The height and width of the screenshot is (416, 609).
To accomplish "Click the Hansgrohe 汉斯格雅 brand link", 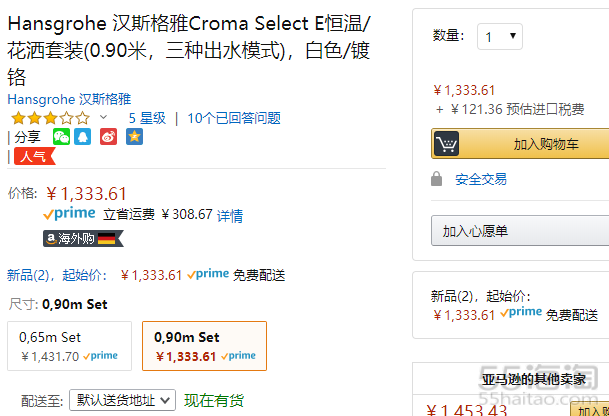I will (69, 99).
